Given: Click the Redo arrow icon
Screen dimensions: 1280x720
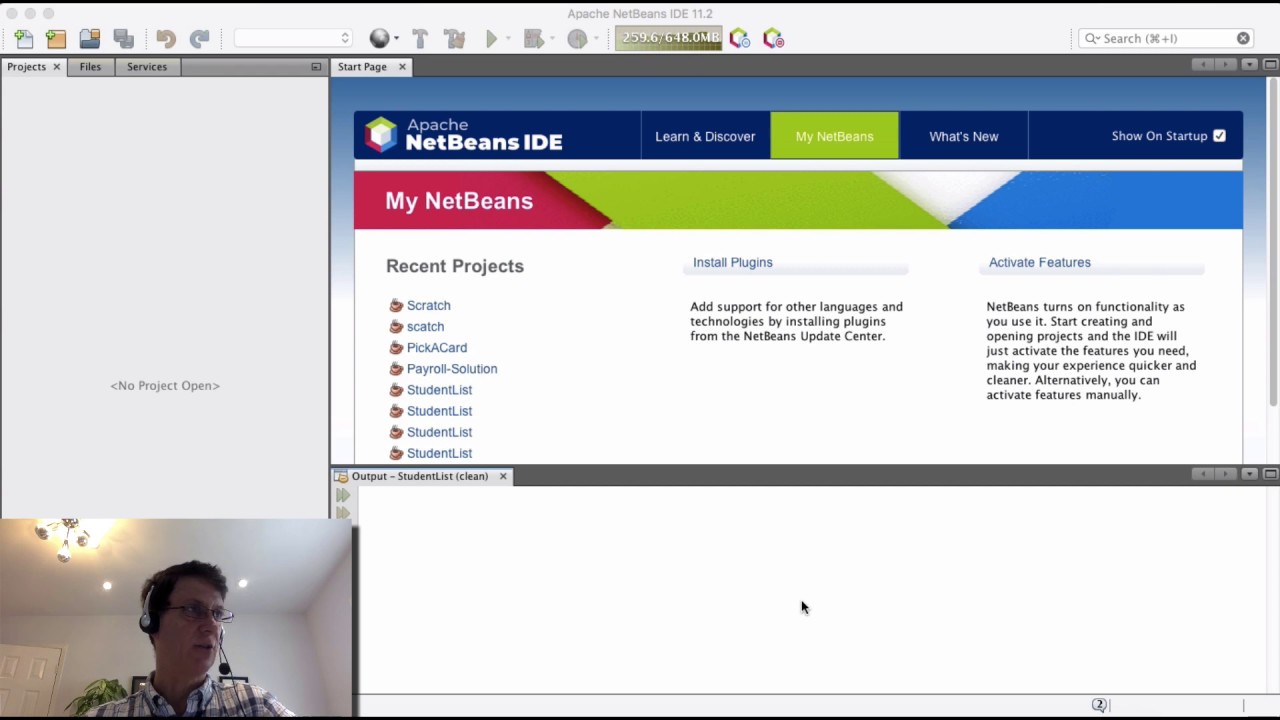Looking at the screenshot, I should 199,39.
